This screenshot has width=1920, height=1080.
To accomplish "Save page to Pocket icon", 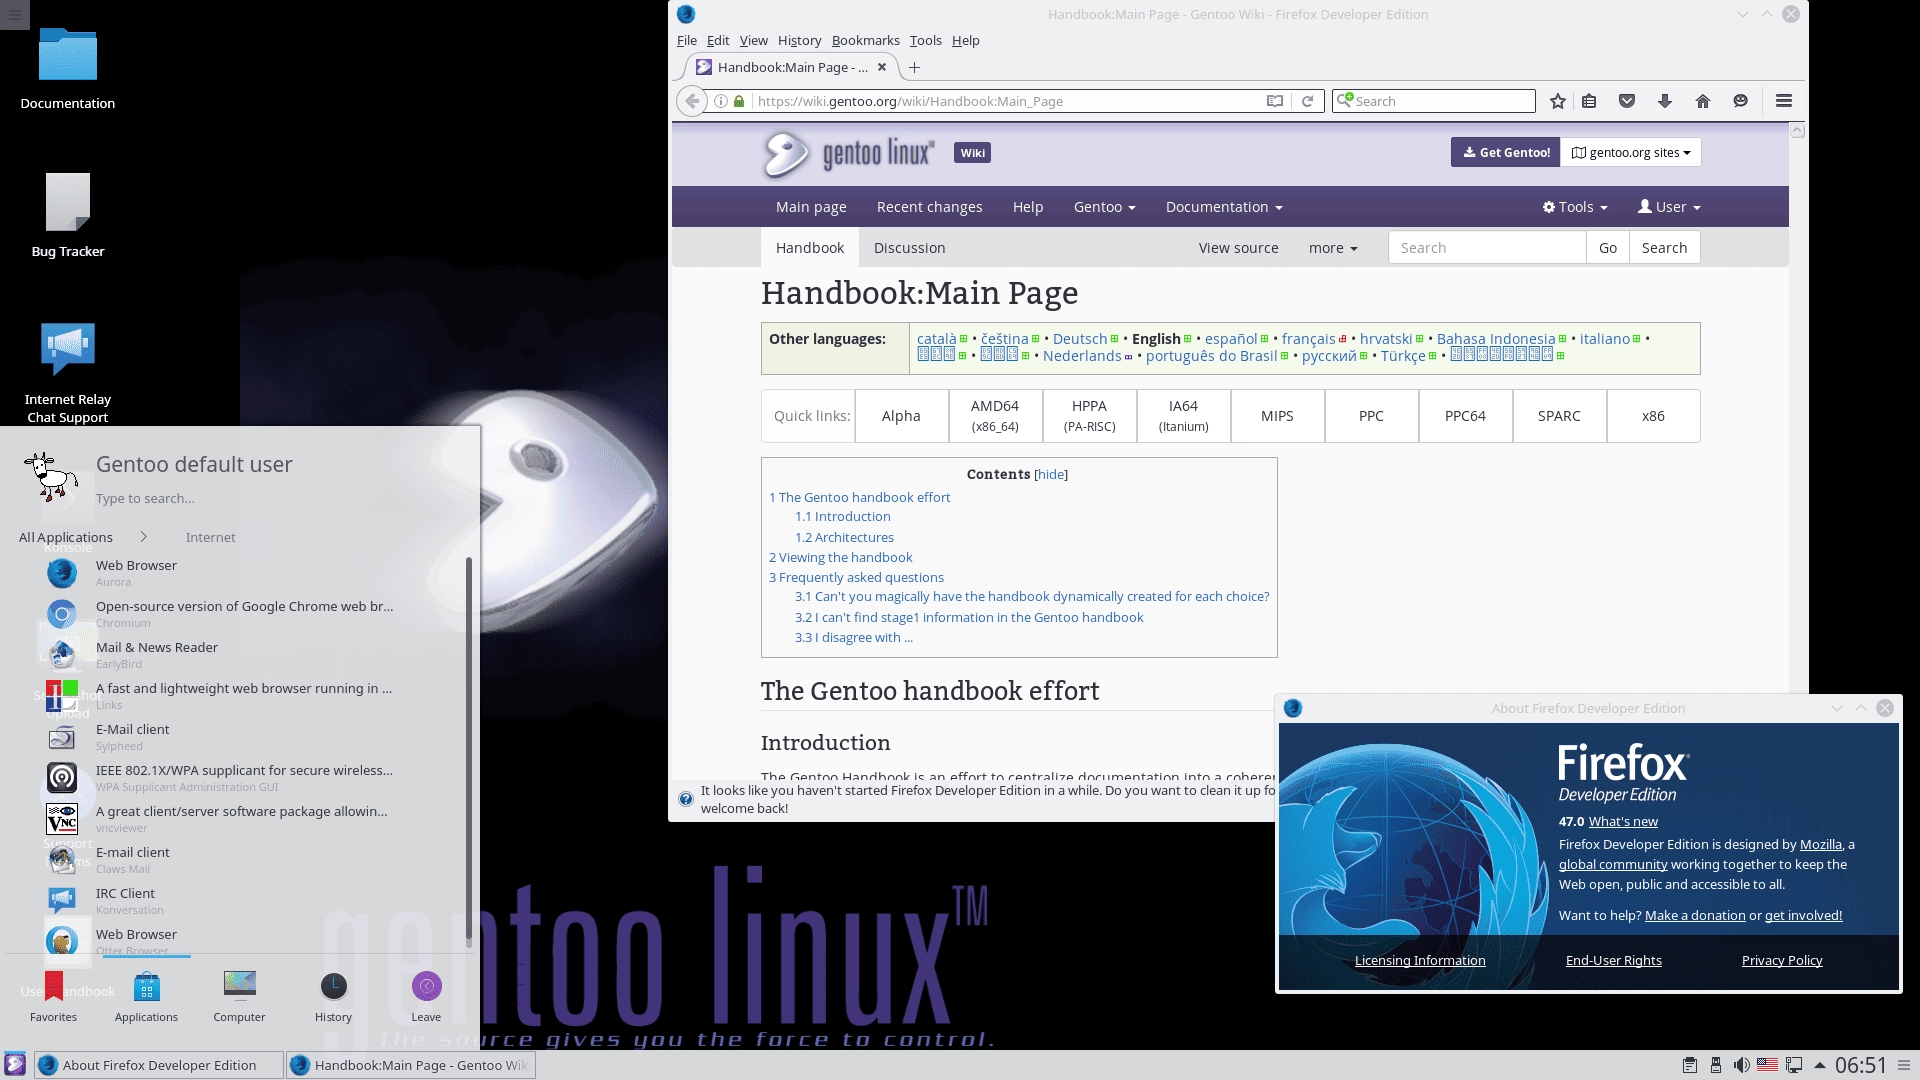I will [x=1627, y=101].
